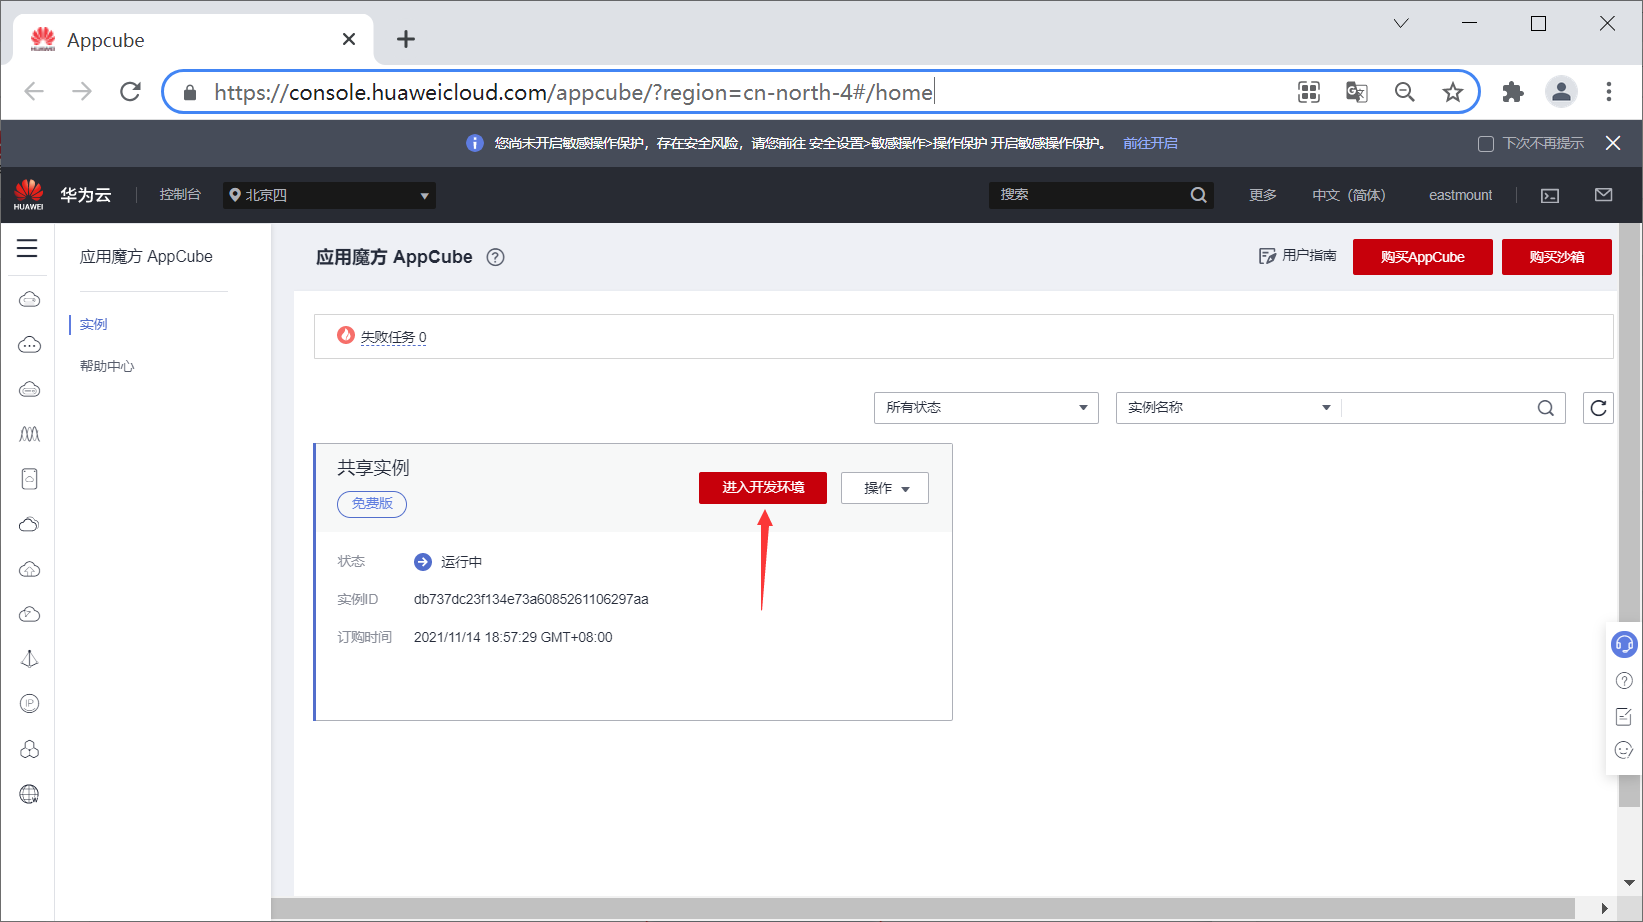This screenshot has height=922, width=1643.
Task: Click the 购买沙箱 button
Action: point(1556,257)
